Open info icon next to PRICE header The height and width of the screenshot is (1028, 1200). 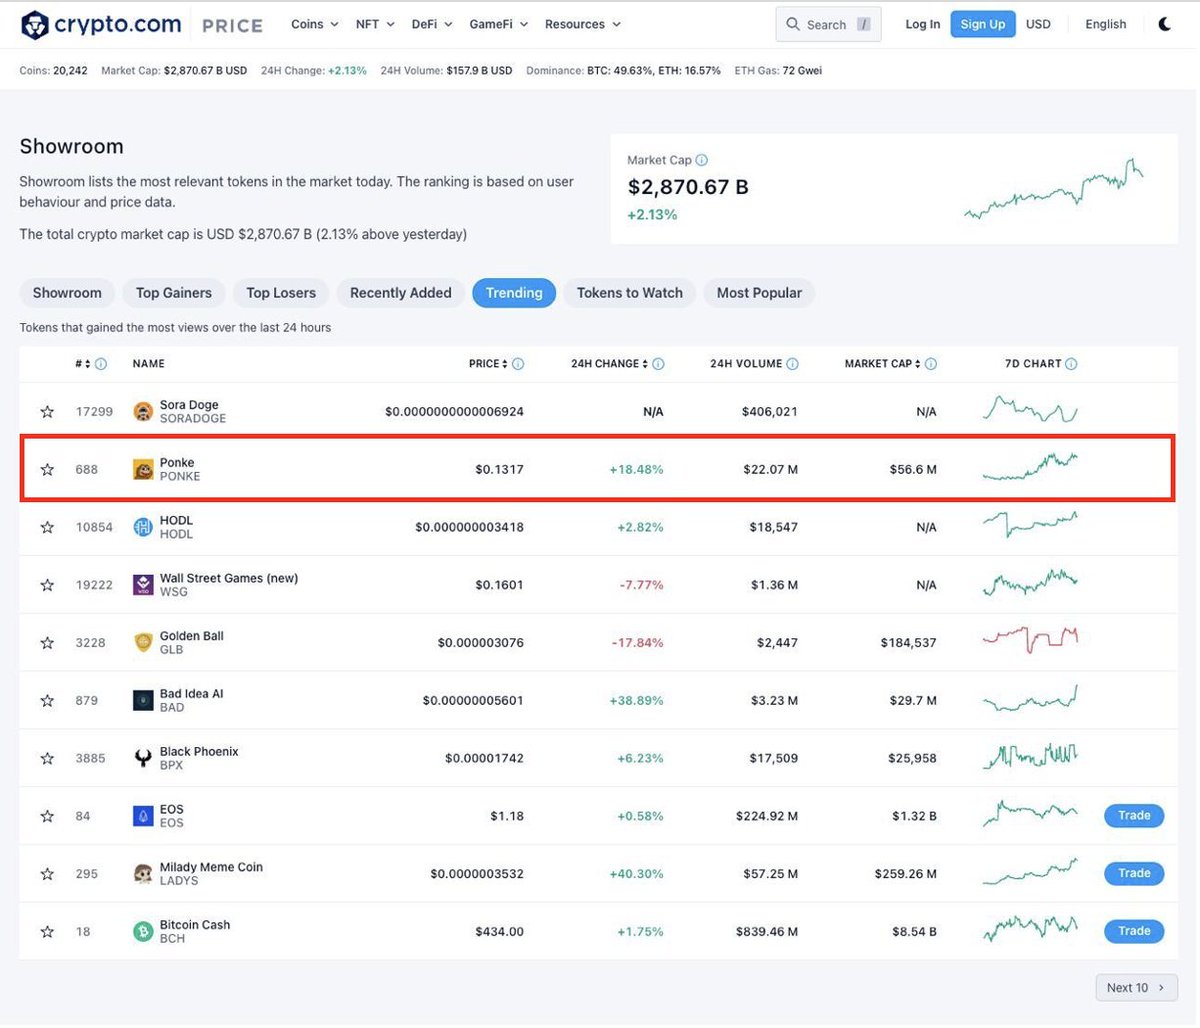(518, 364)
